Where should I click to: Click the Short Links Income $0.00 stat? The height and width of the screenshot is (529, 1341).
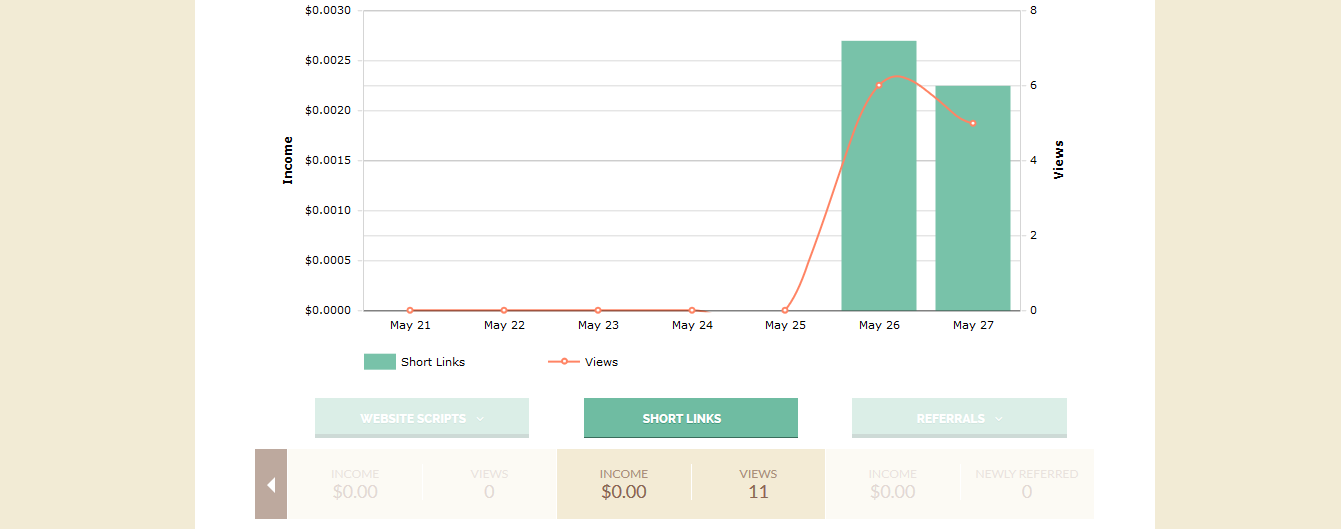pos(623,484)
